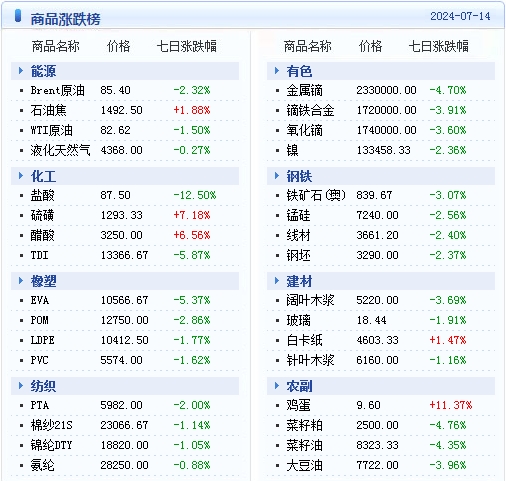Open the 建材 category heading

[x=299, y=281]
